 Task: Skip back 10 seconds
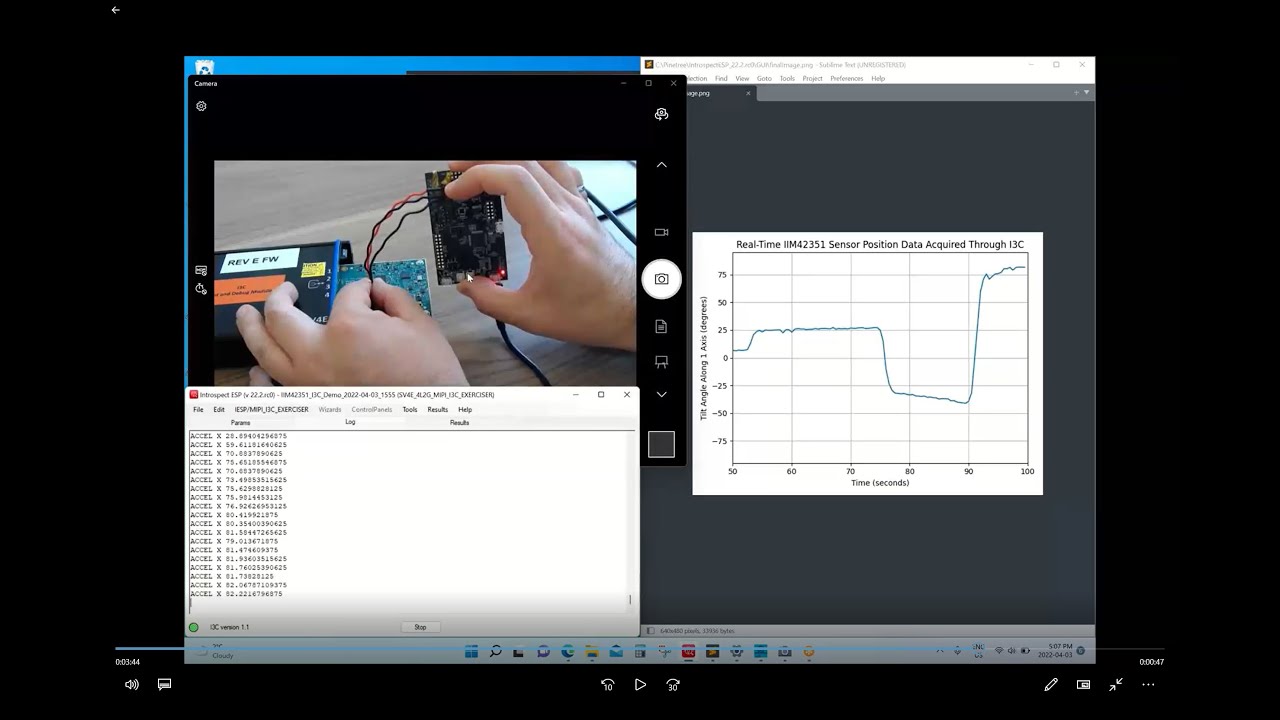[x=607, y=685]
